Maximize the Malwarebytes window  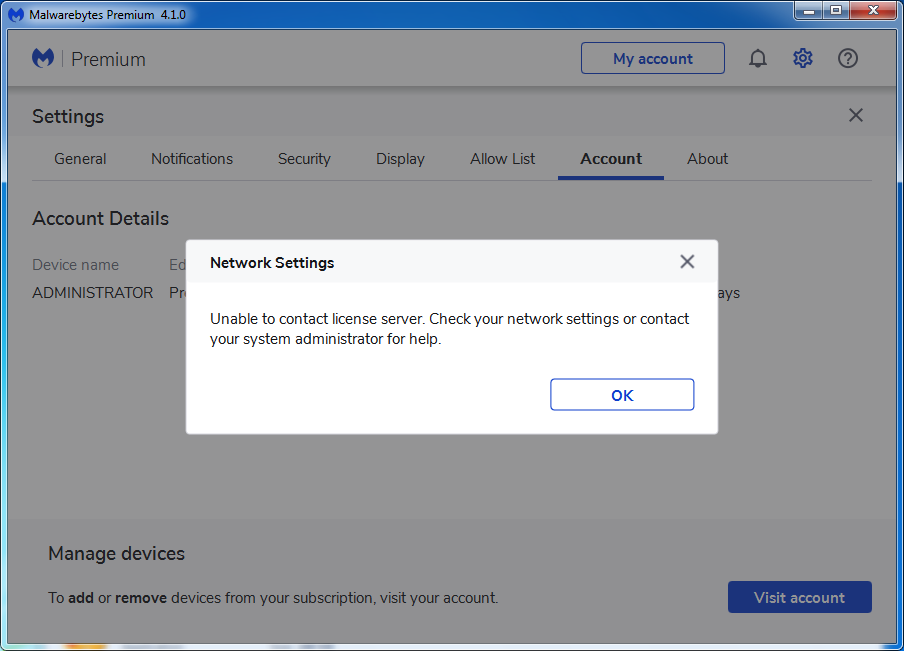pos(835,11)
